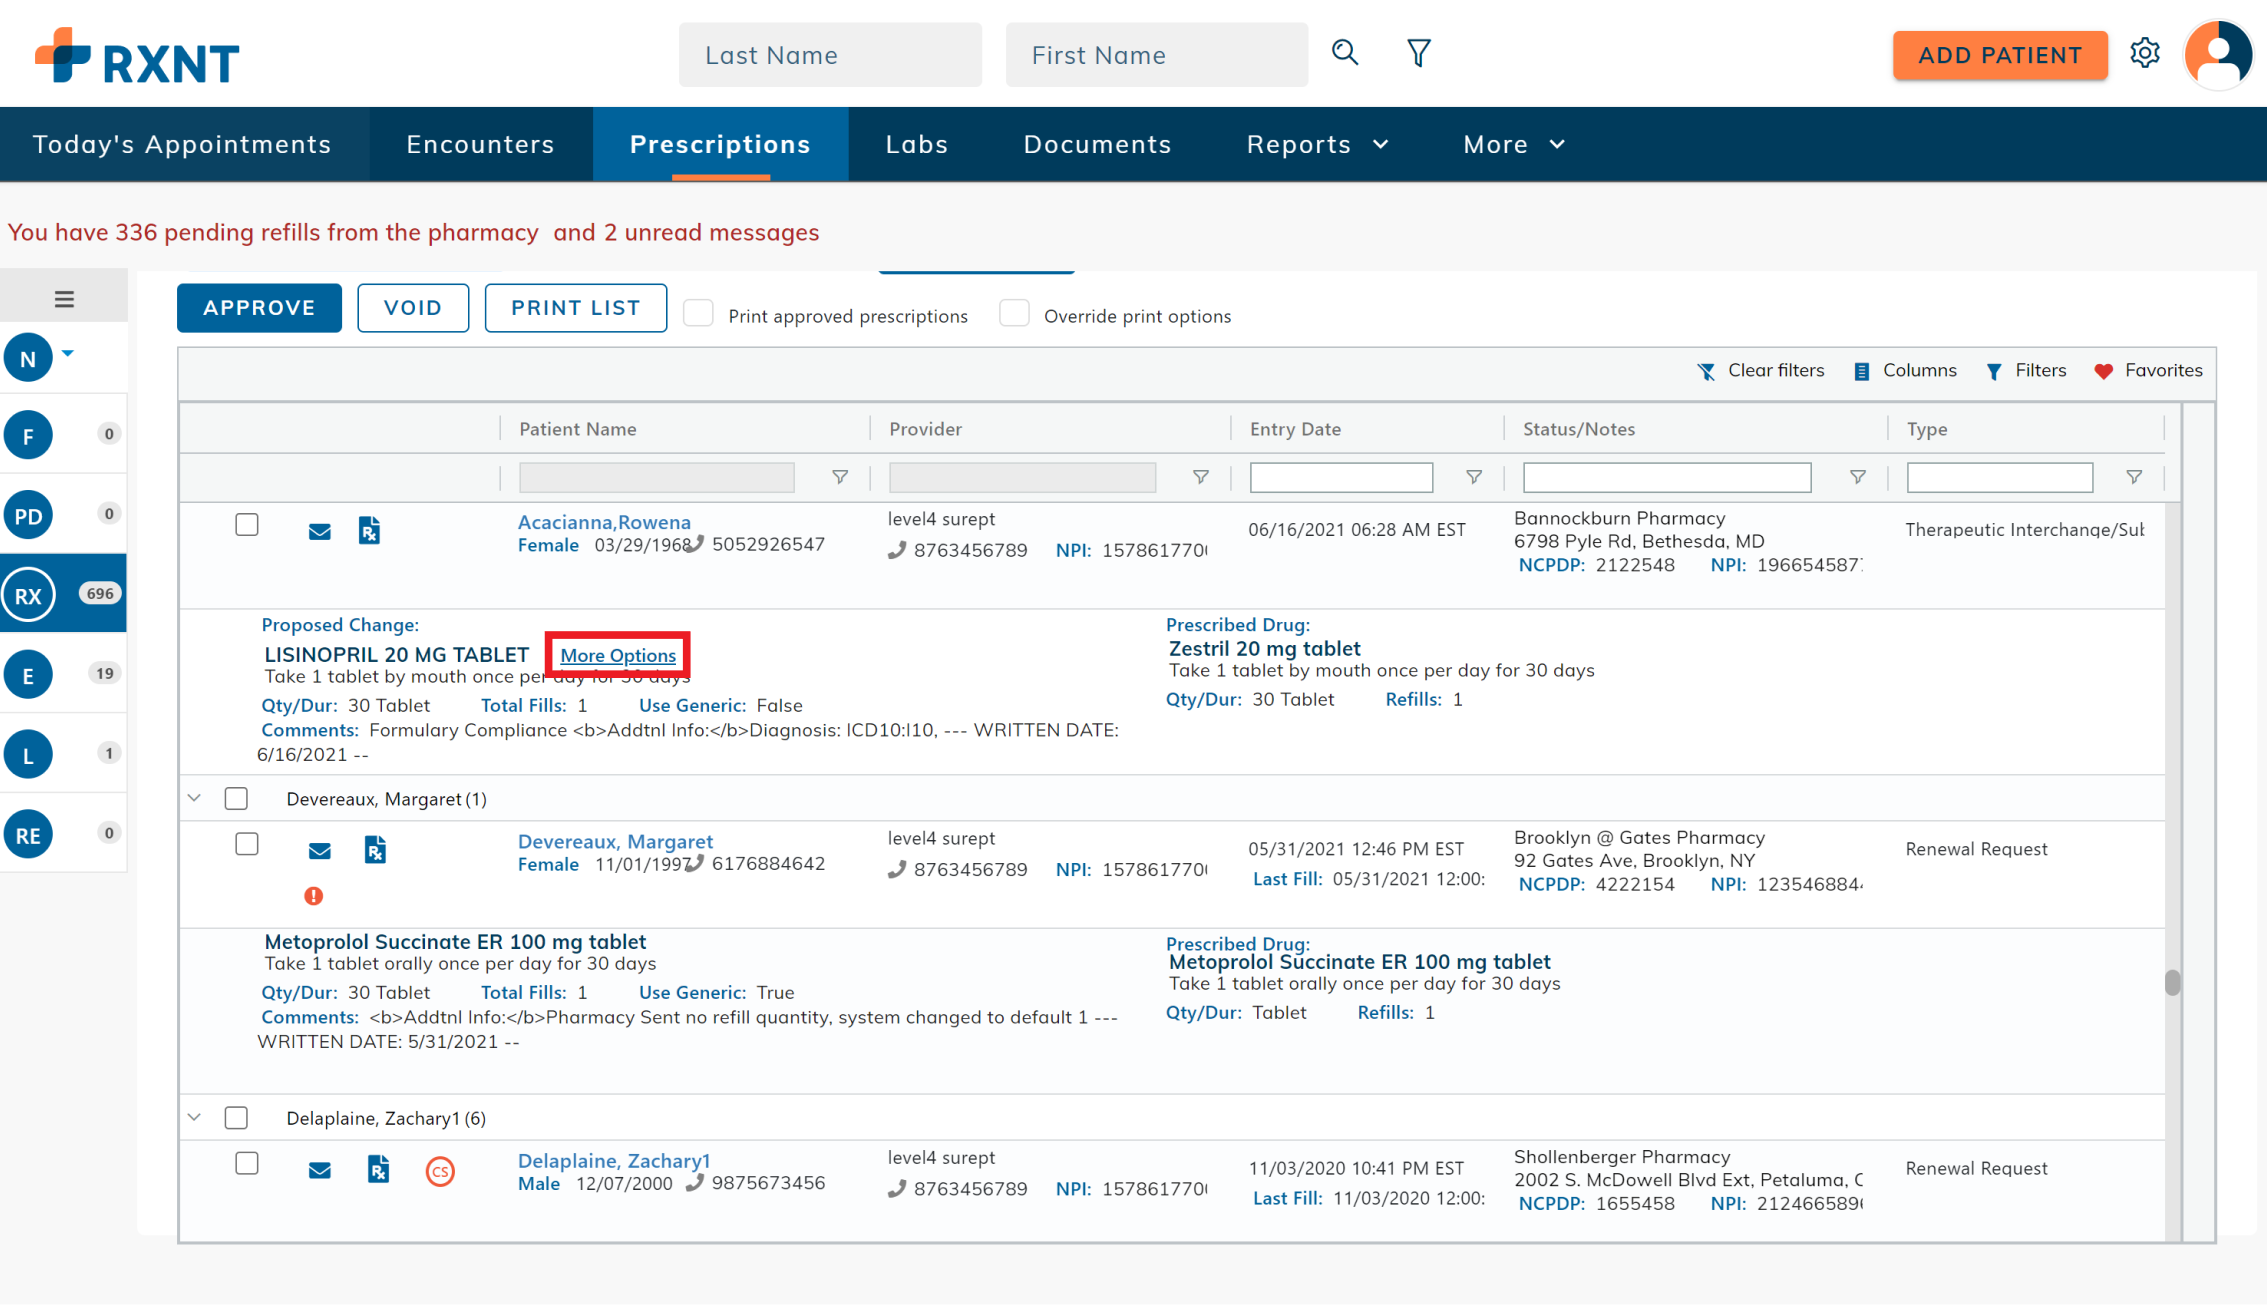Click the grid vertical scrollbar thumb
2267x1308 pixels.
[x=2172, y=982]
